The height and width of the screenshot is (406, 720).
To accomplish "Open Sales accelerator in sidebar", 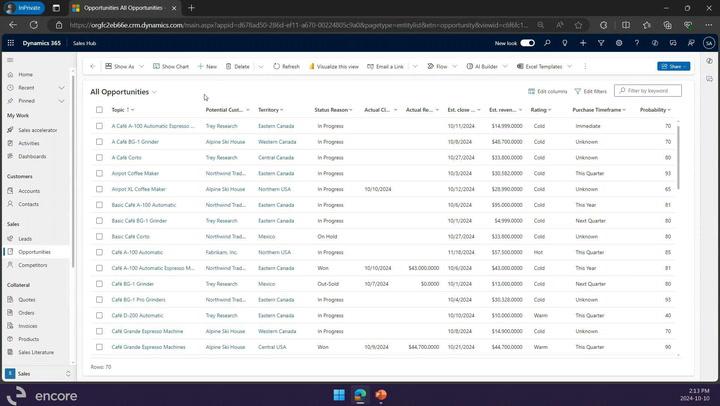I will click(36, 130).
